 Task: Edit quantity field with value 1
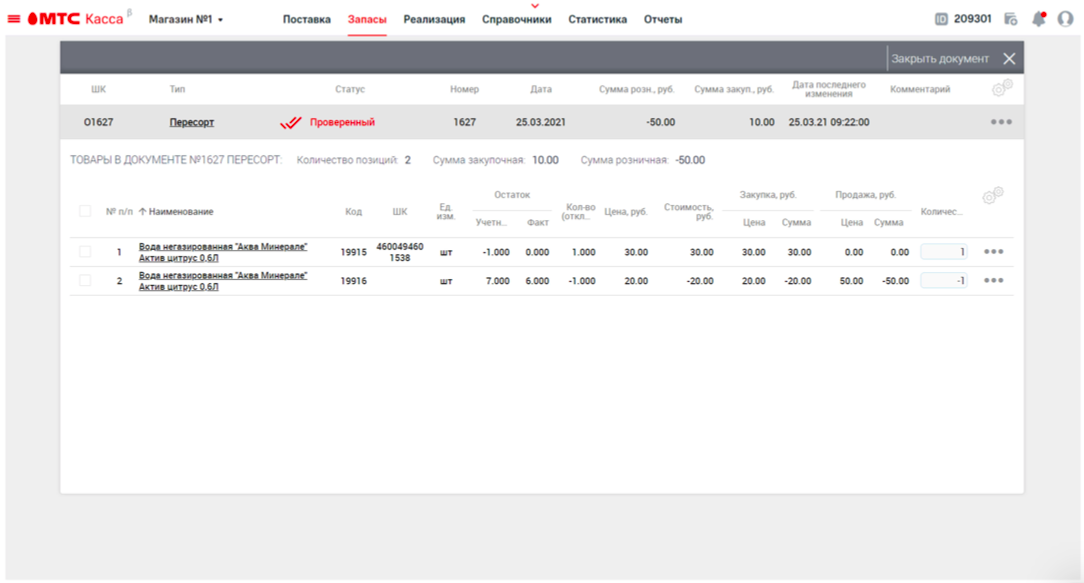pos(944,252)
